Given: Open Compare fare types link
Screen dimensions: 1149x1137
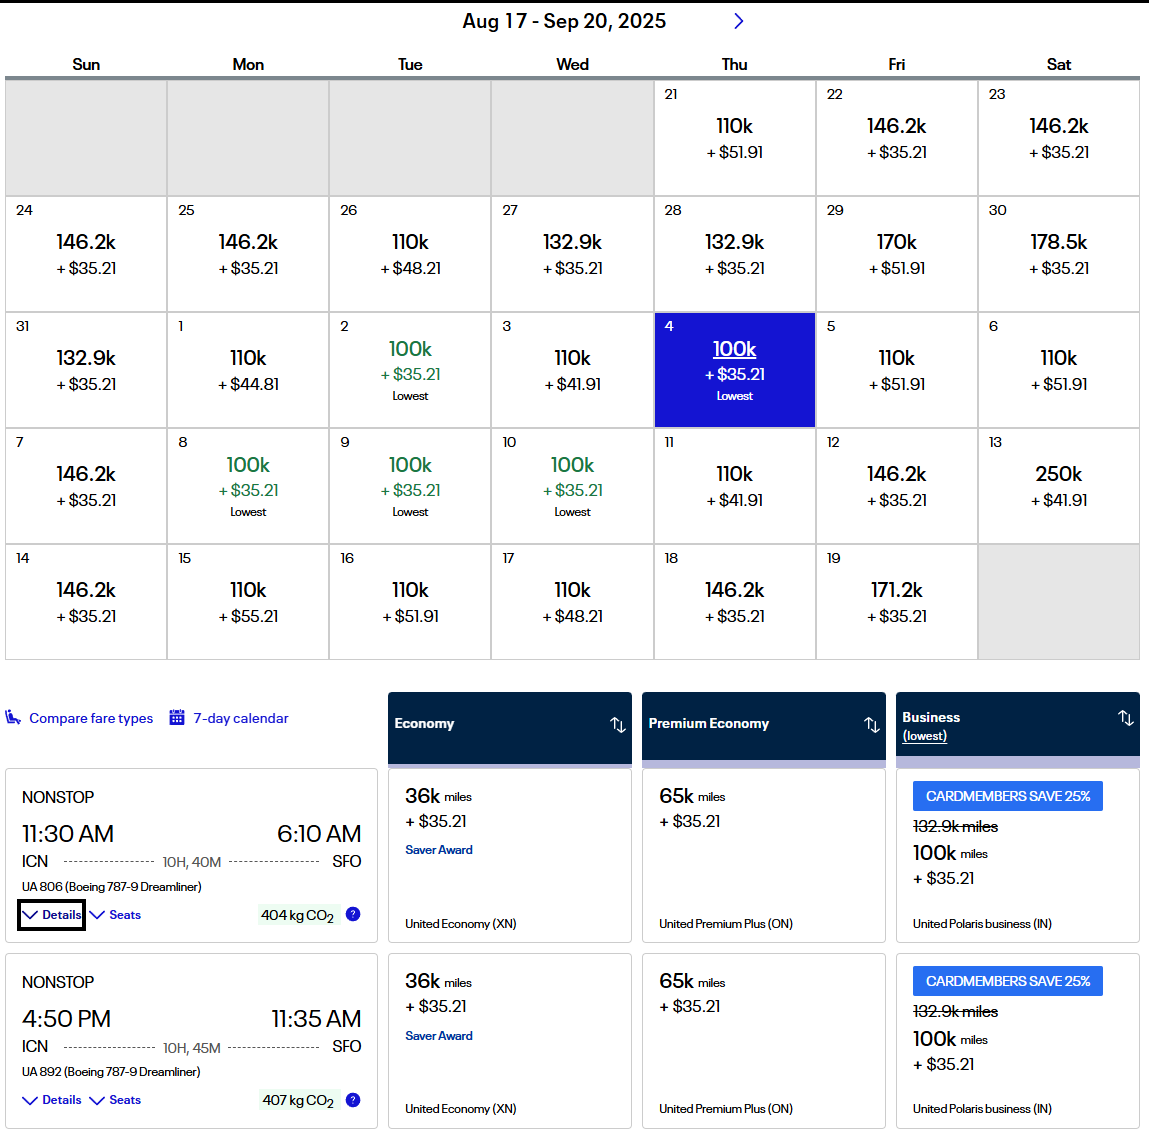Looking at the screenshot, I should tap(91, 718).
